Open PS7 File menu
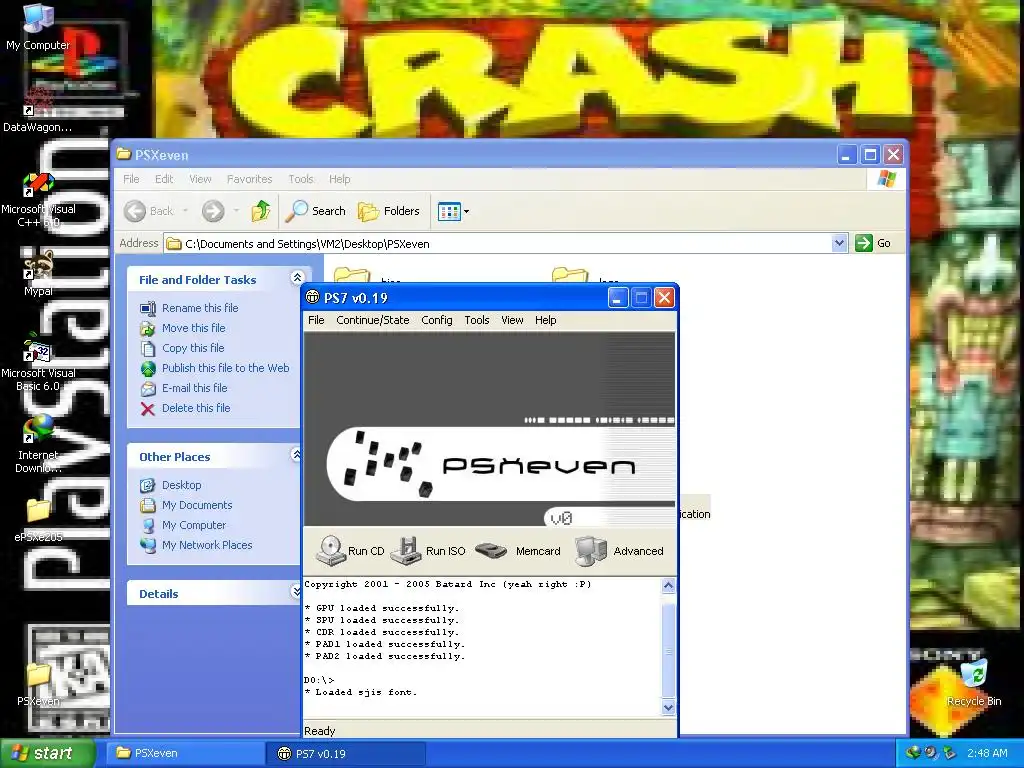The height and width of the screenshot is (768, 1024). point(316,320)
